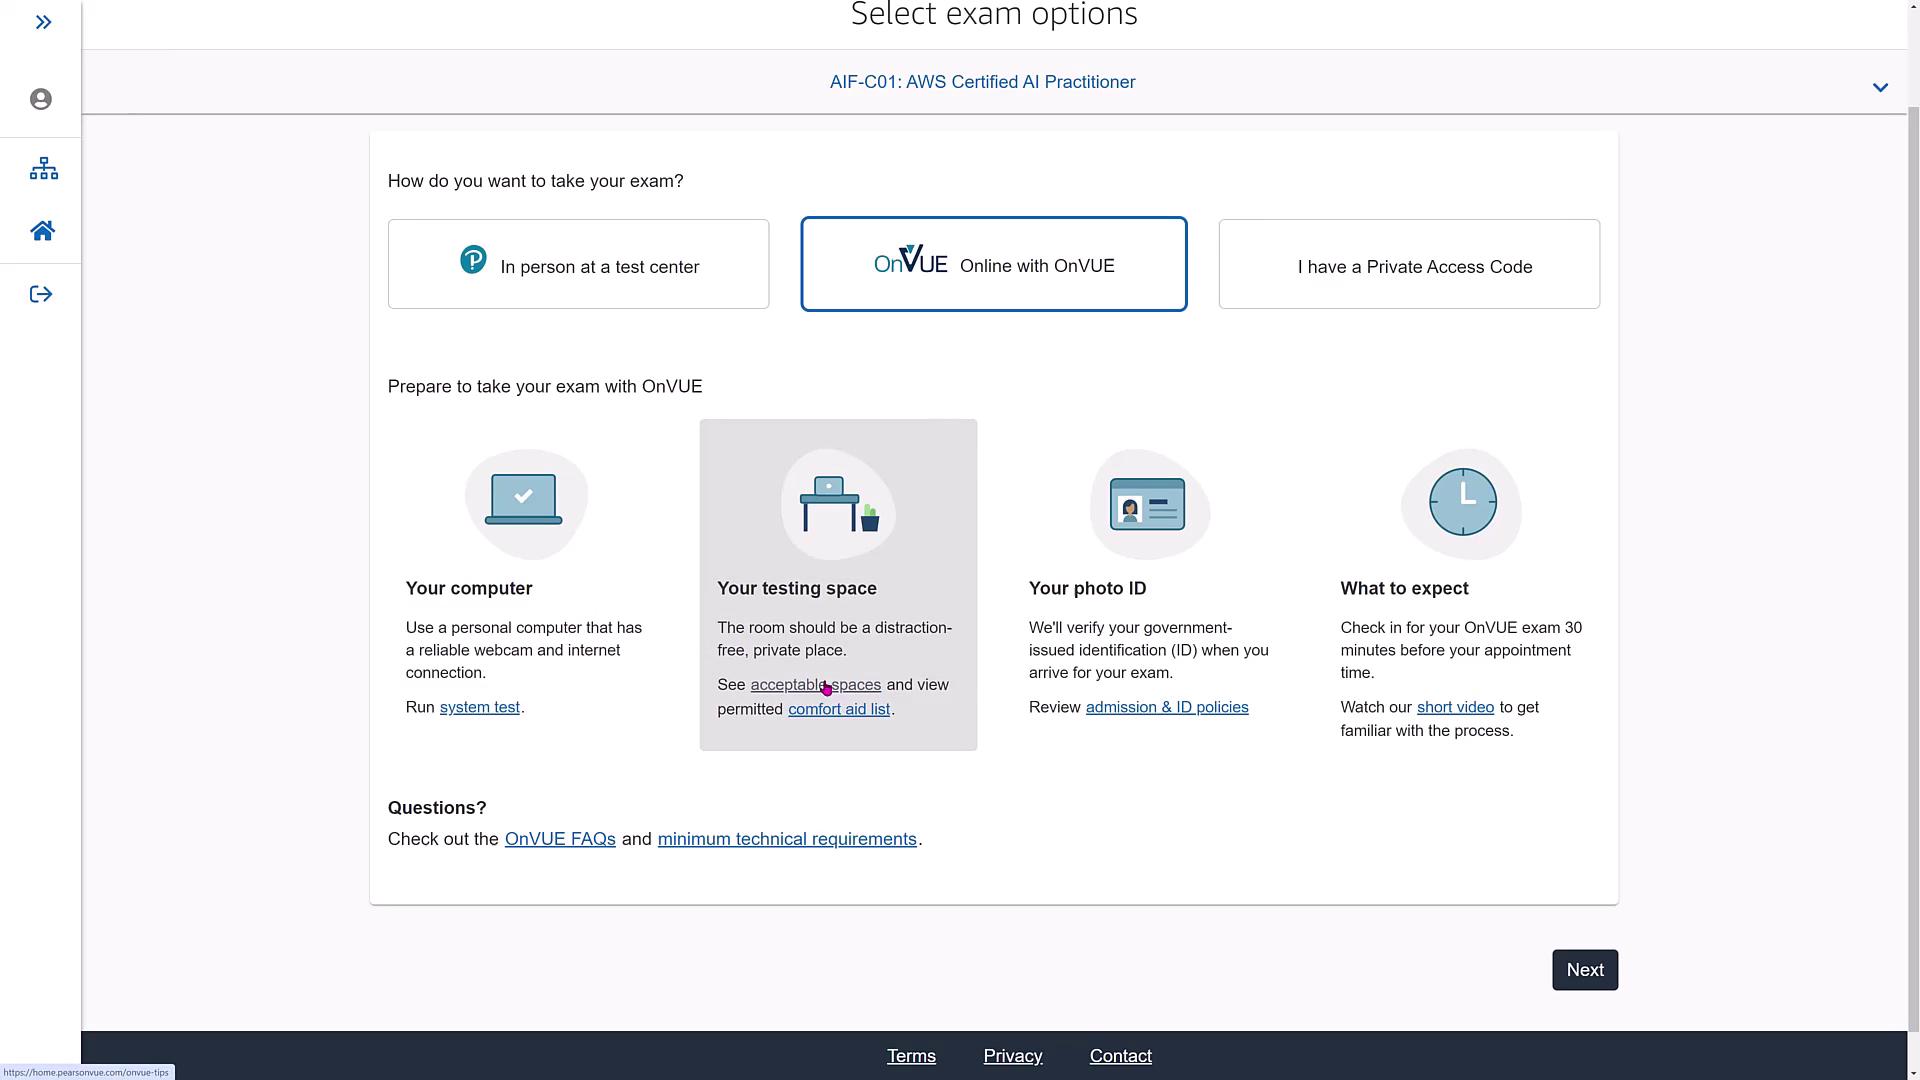Image resolution: width=1920 pixels, height=1080 pixels.
Task: Click the clock What to expect illustration
Action: coord(1462,502)
